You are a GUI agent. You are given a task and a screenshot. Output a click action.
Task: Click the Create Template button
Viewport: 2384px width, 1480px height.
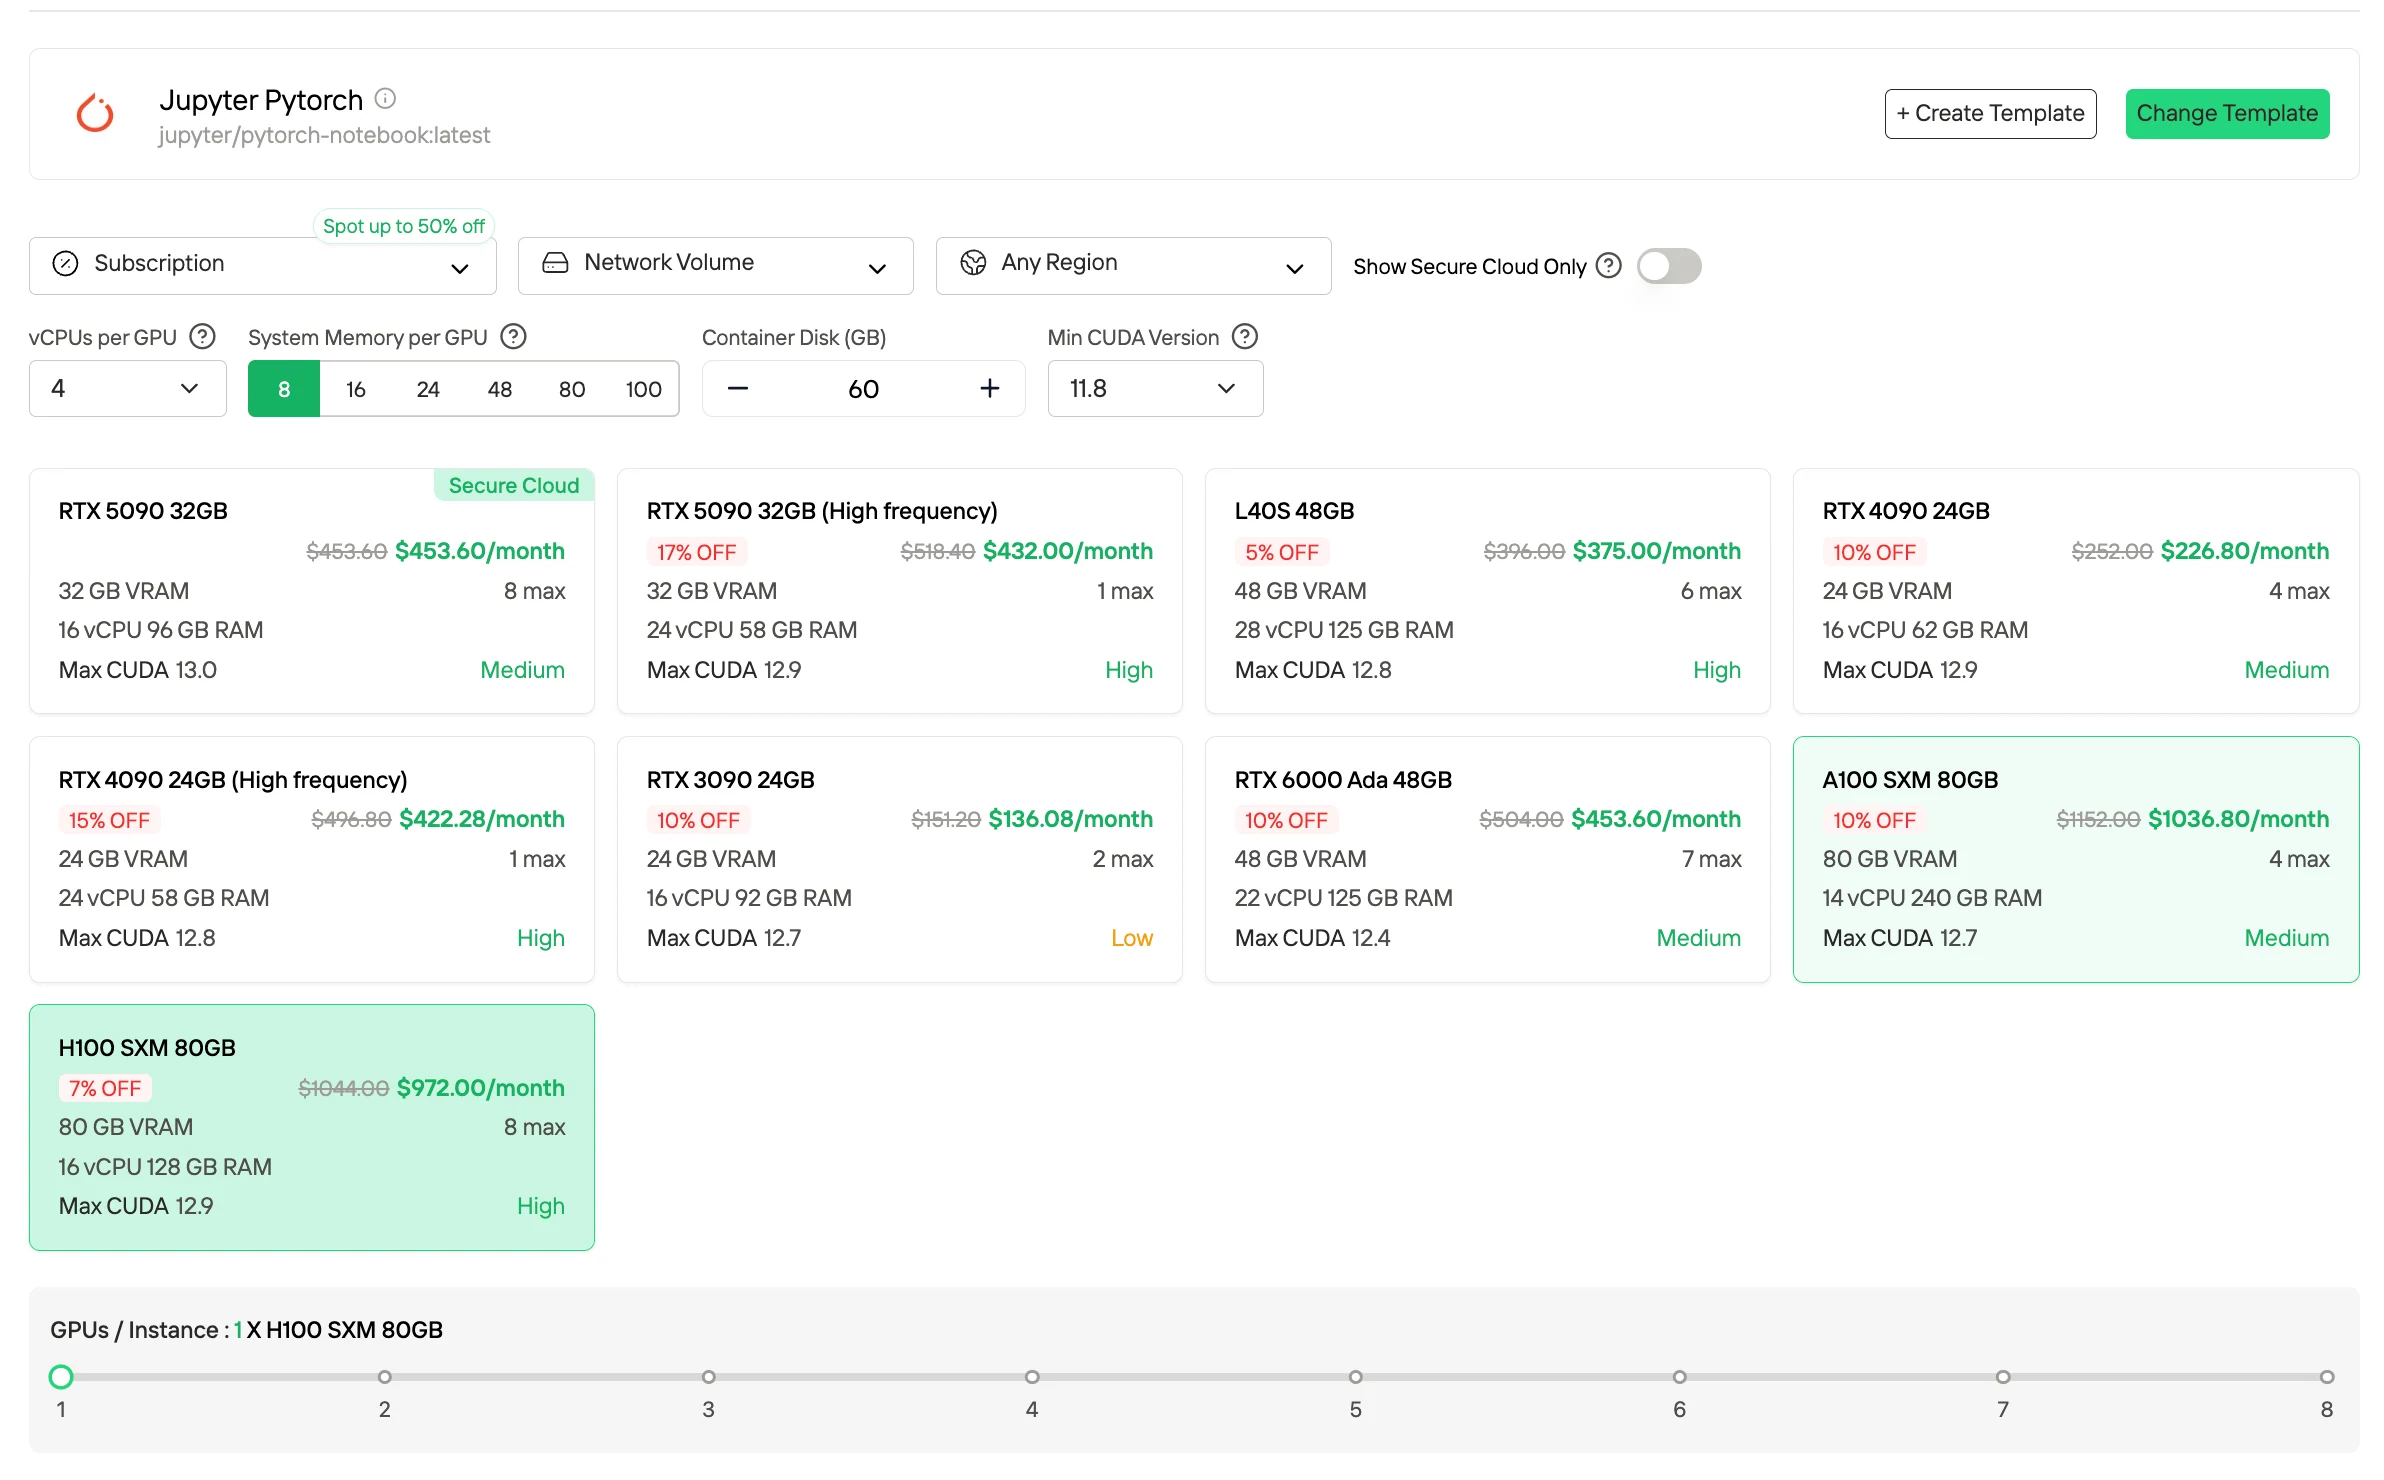click(x=1990, y=114)
